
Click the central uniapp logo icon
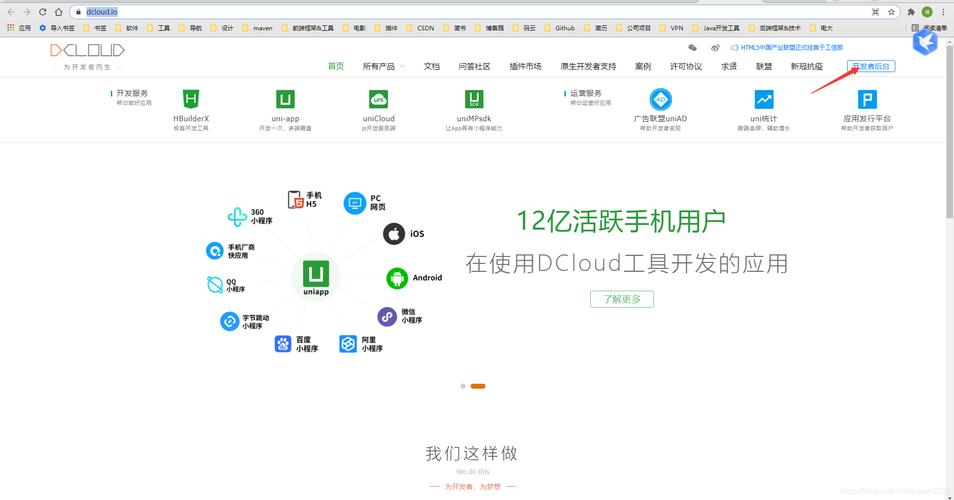coord(316,274)
